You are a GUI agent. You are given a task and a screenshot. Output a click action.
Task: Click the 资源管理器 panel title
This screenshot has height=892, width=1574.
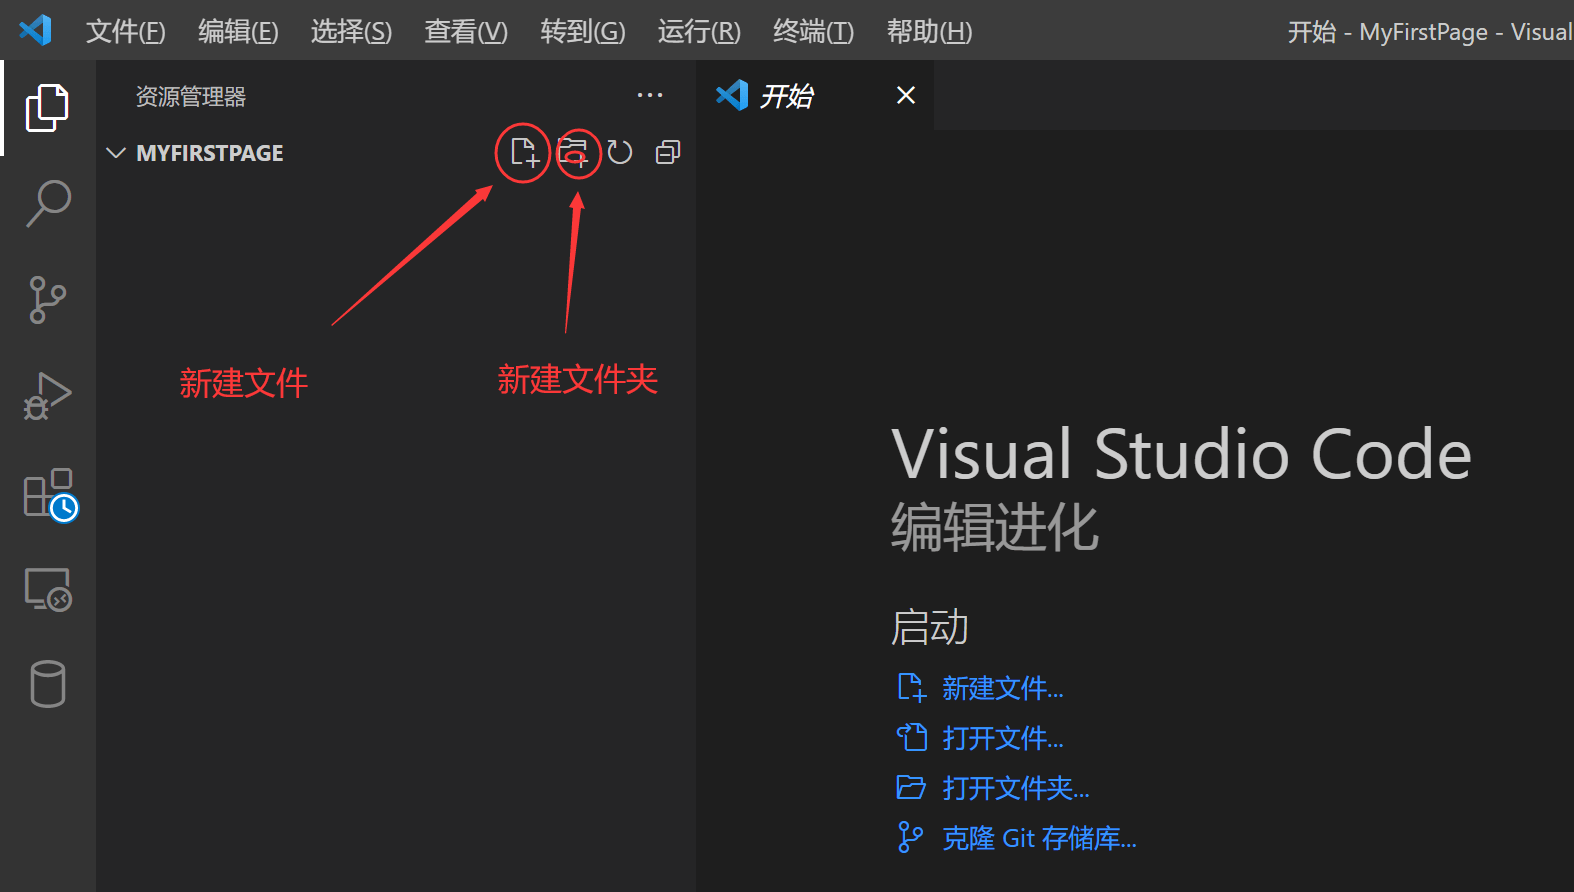[x=191, y=97]
